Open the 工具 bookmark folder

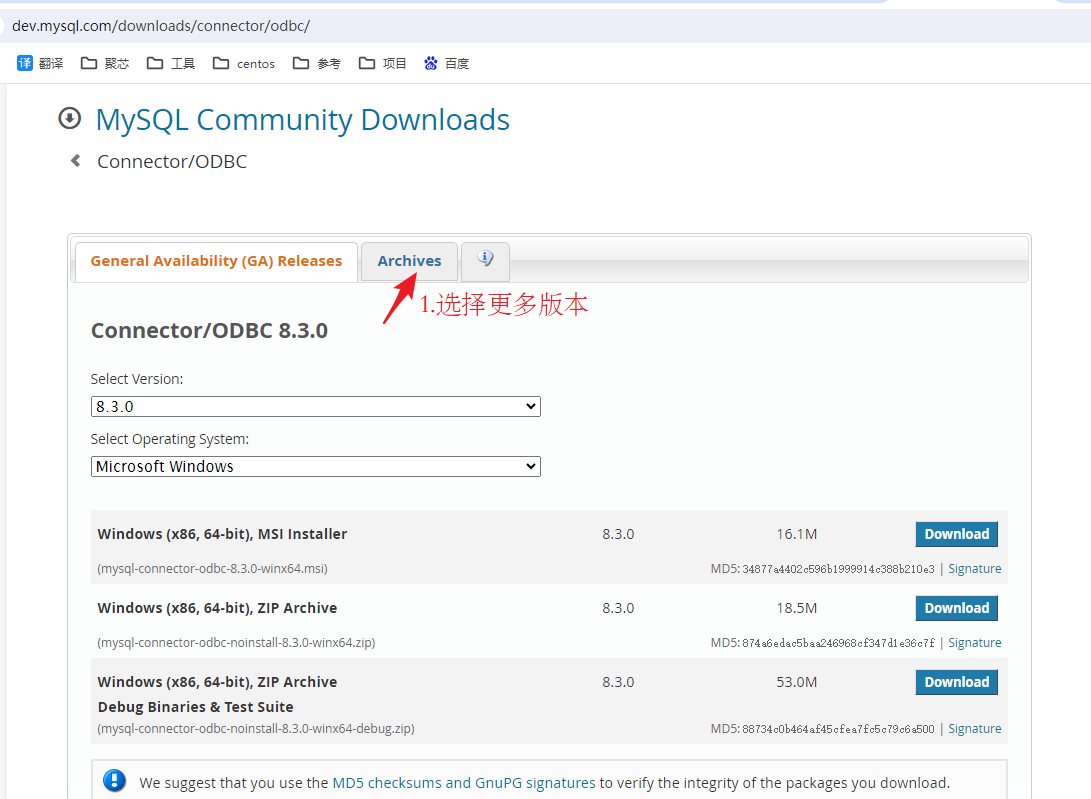tap(171, 63)
